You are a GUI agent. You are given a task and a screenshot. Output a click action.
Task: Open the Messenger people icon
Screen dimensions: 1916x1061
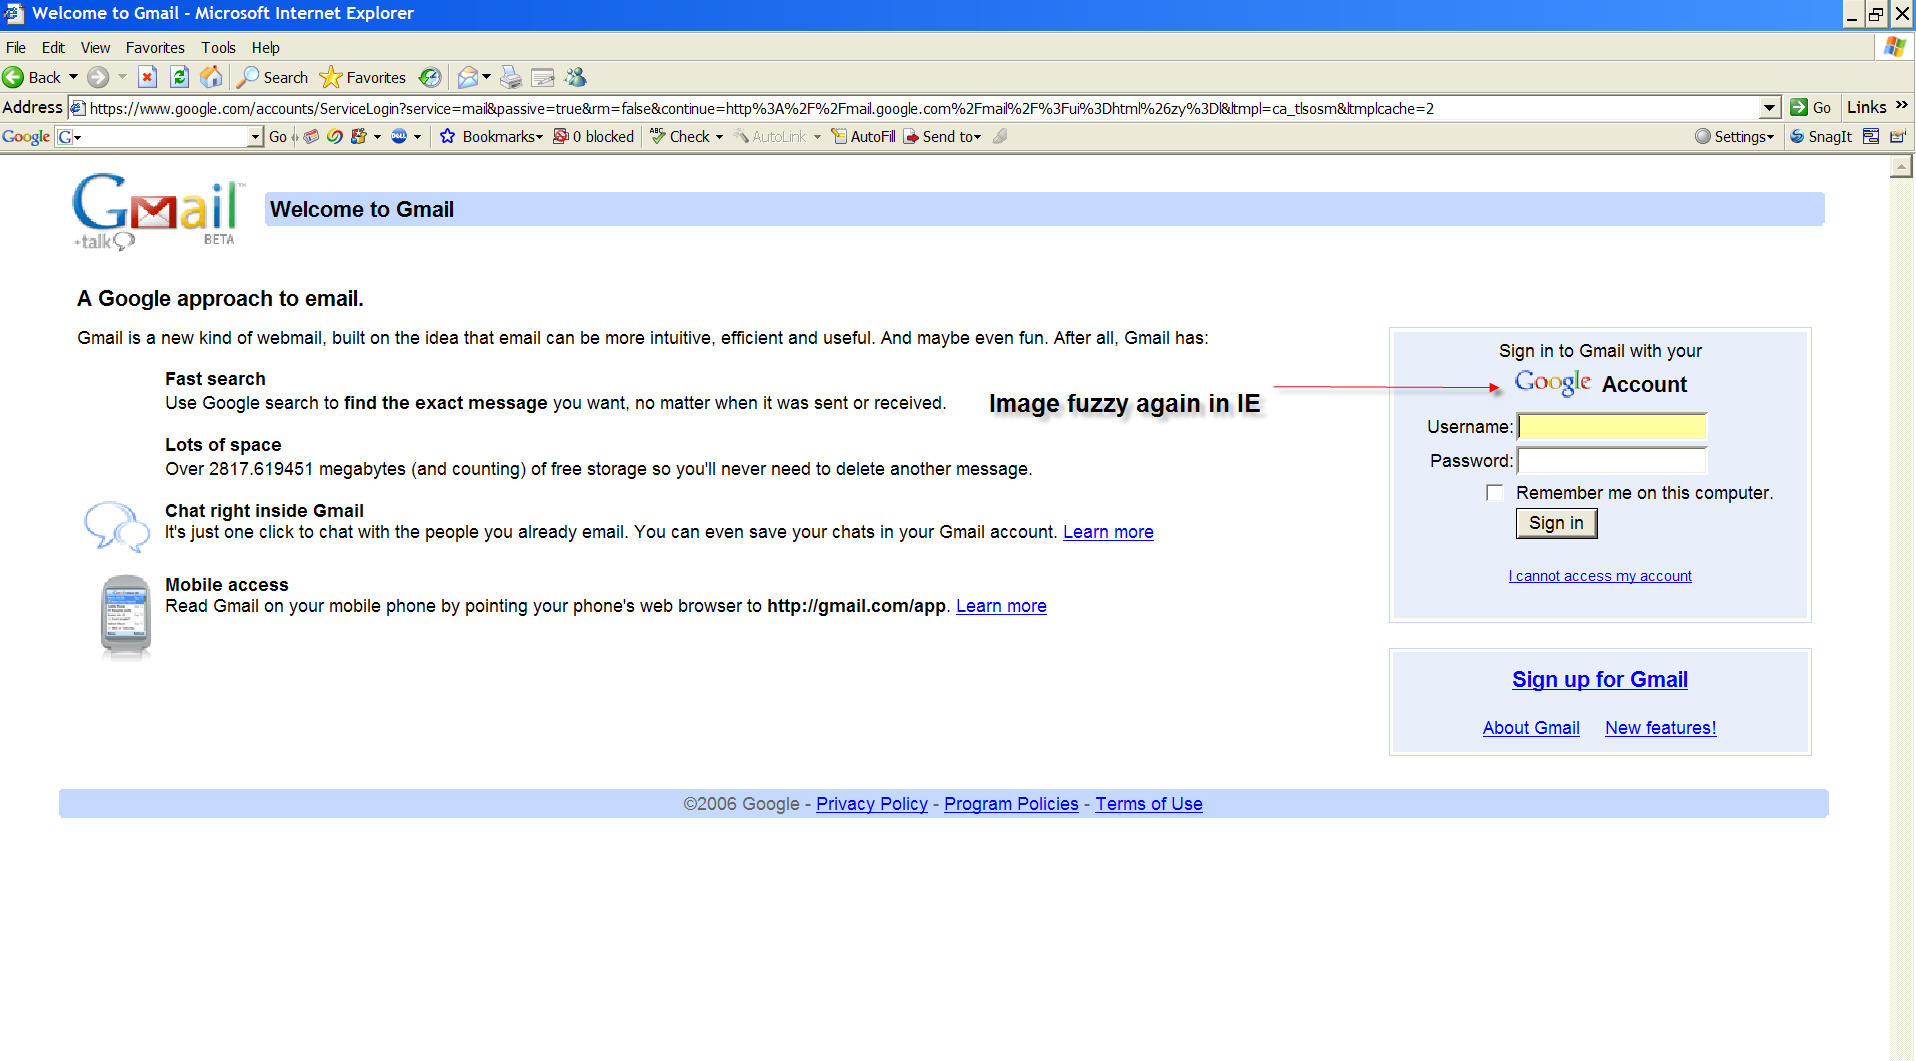(x=575, y=77)
